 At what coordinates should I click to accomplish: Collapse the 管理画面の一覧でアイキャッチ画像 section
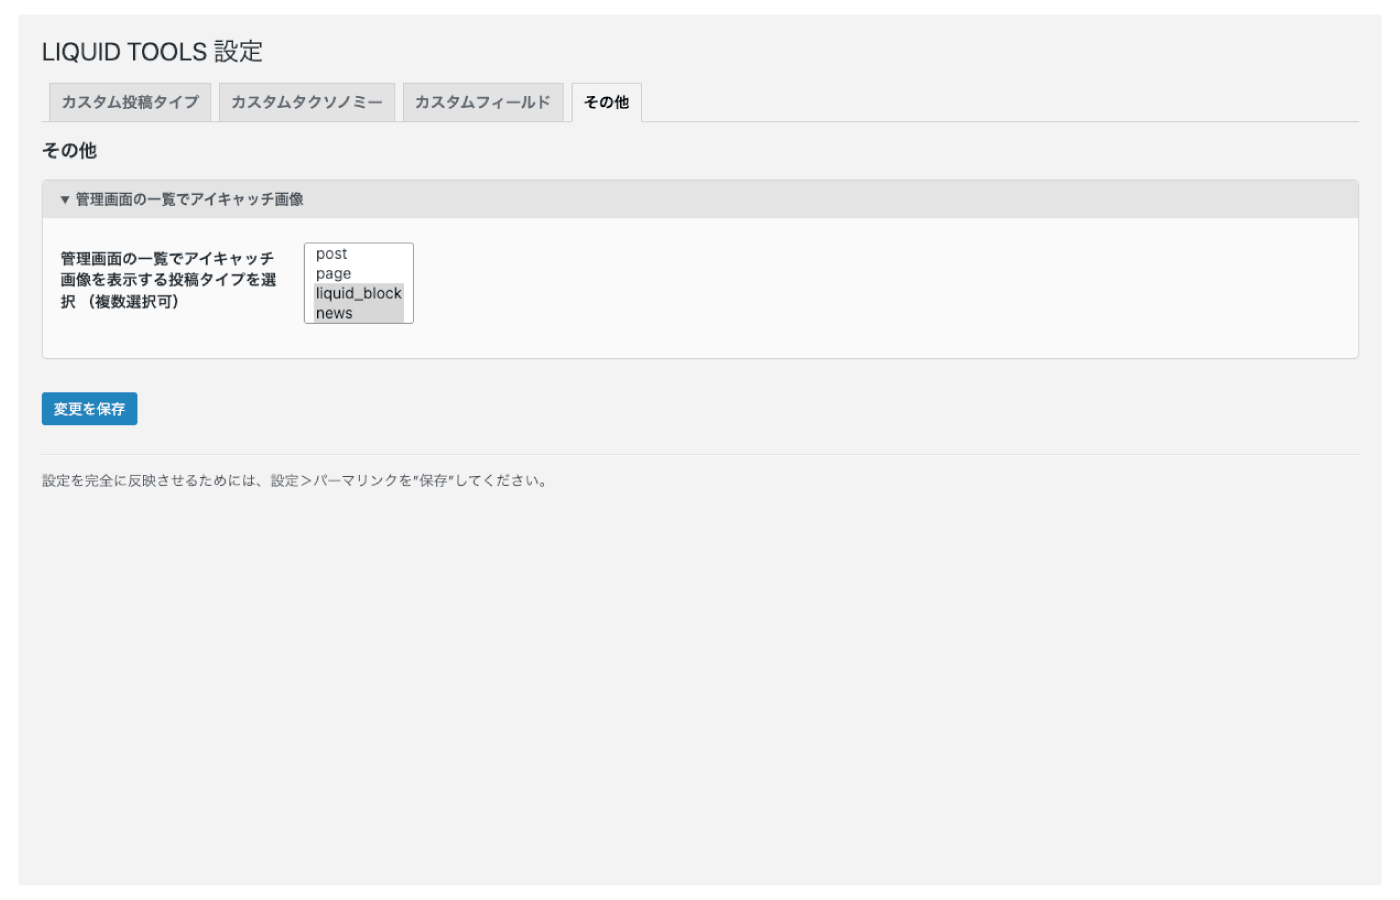700,200
